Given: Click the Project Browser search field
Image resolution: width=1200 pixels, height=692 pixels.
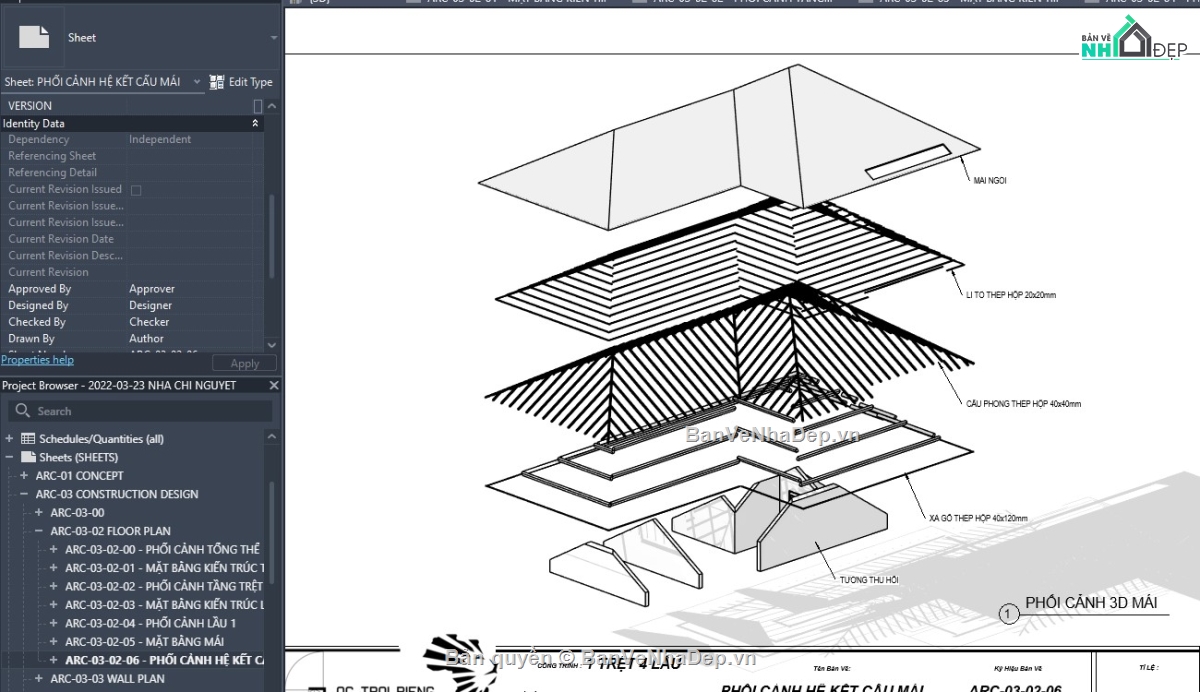Looking at the screenshot, I should click(x=140, y=411).
